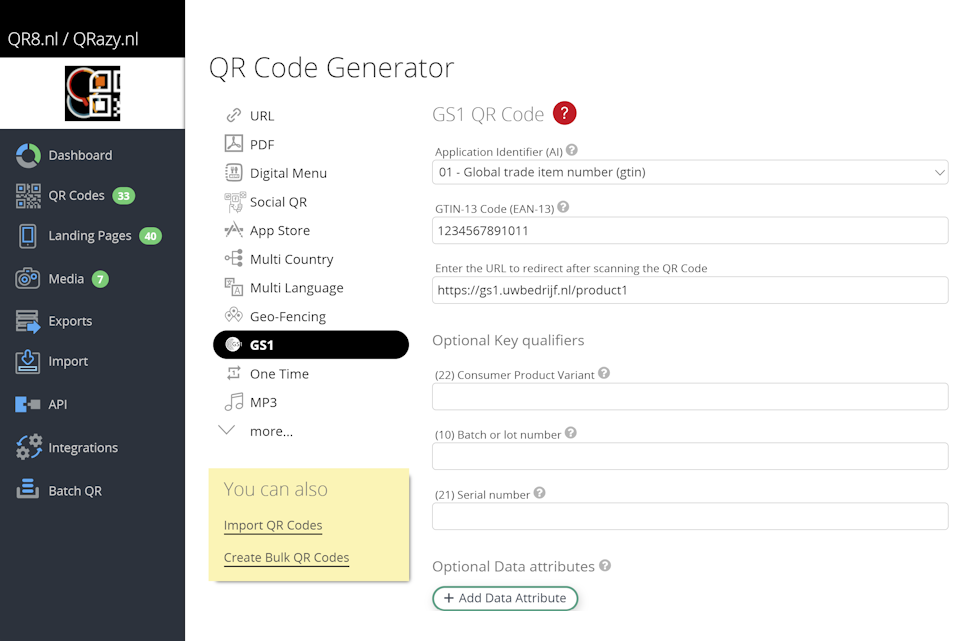Click the GTIN-13 Code input field
This screenshot has width=960, height=641.
click(x=690, y=231)
